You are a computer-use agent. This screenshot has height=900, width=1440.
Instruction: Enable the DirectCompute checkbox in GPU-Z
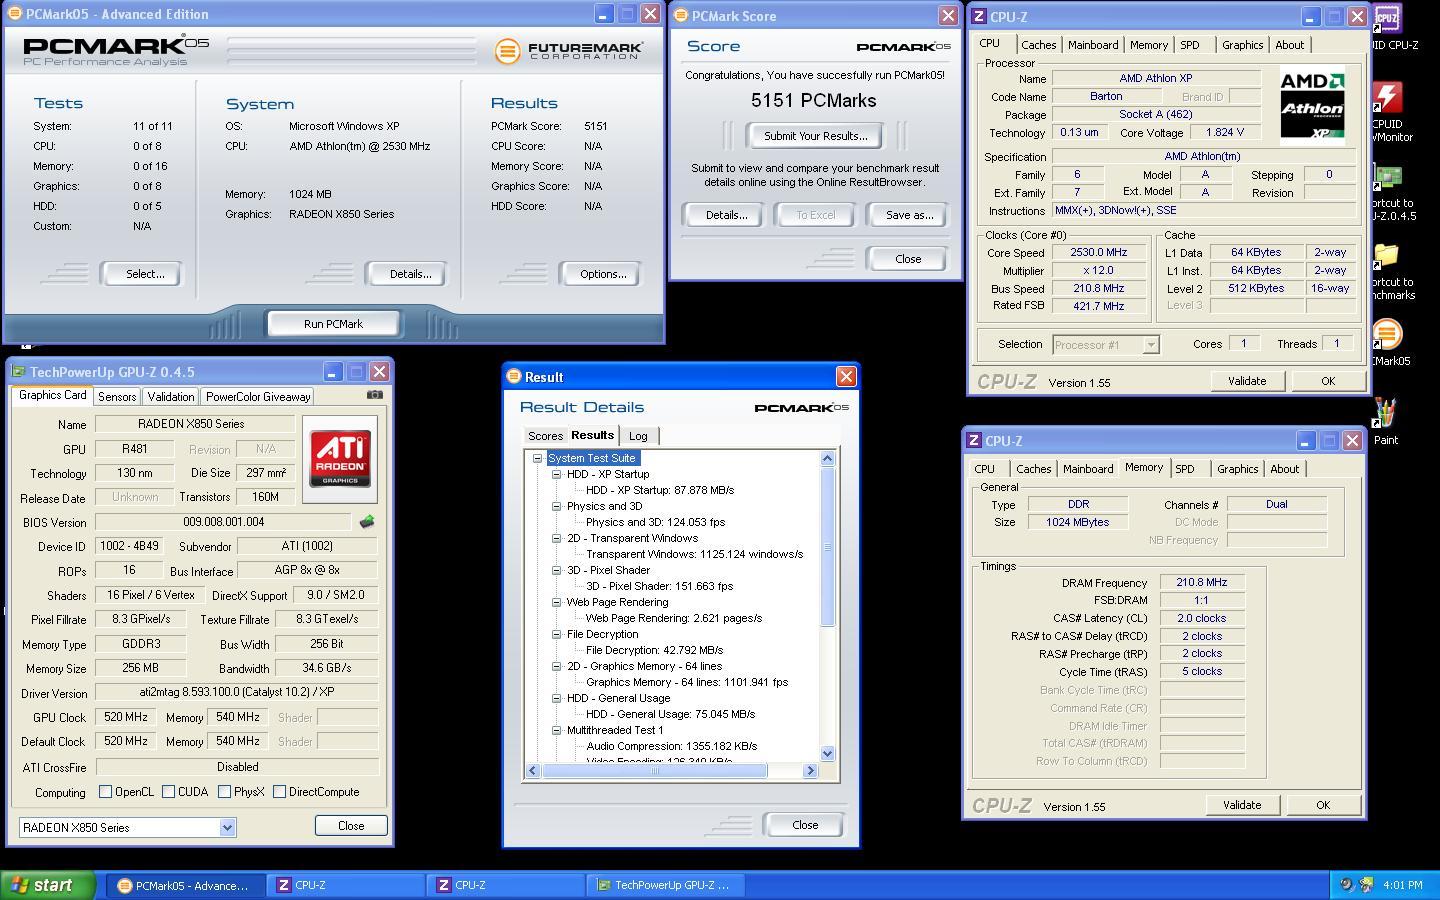click(279, 792)
